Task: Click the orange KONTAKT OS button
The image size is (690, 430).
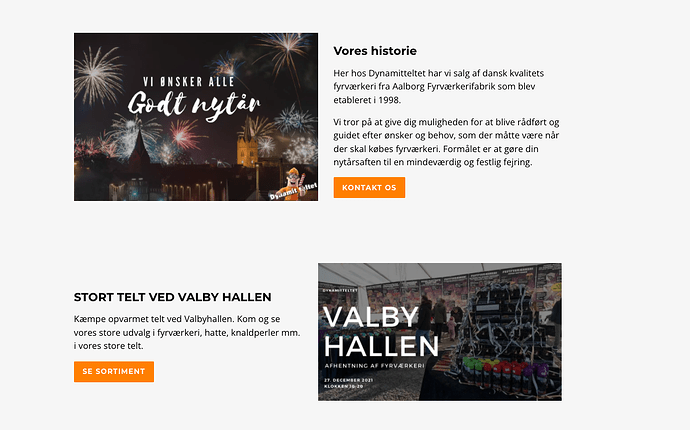Action: 369,187
